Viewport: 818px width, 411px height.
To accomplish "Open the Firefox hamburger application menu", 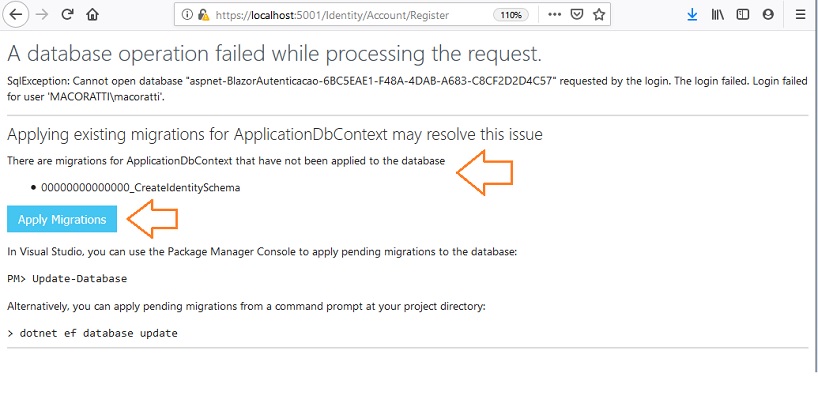I will tap(800, 15).
